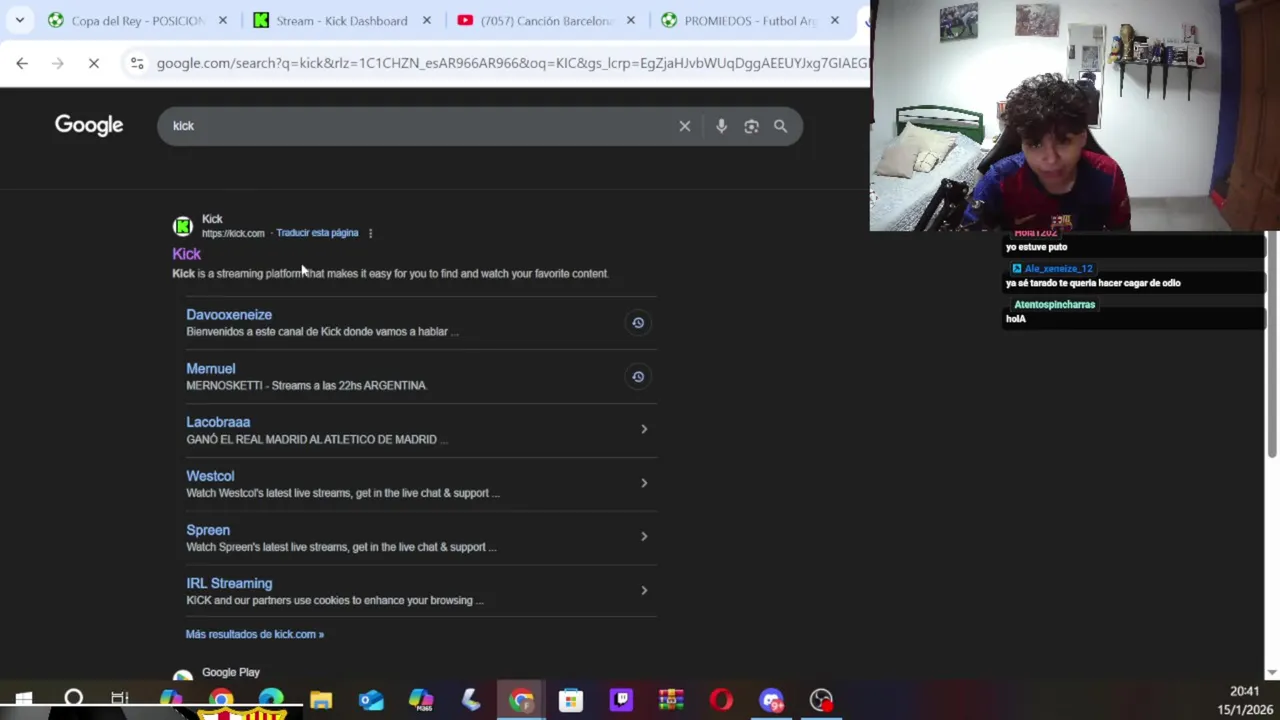Stop loading the page
Image resolution: width=1280 pixels, height=720 pixels.
point(93,63)
